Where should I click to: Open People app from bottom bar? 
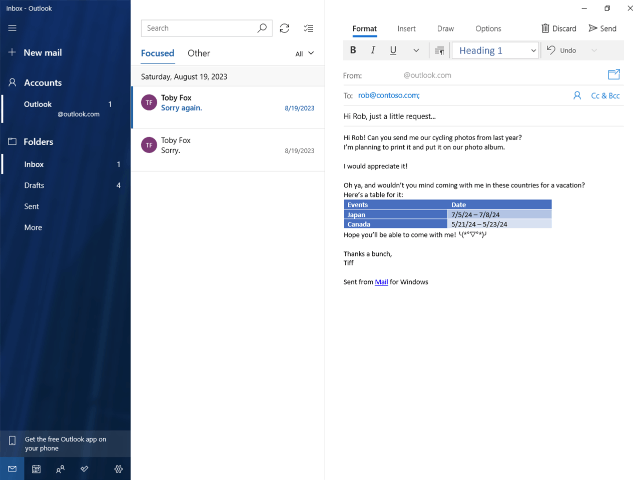pos(60,469)
